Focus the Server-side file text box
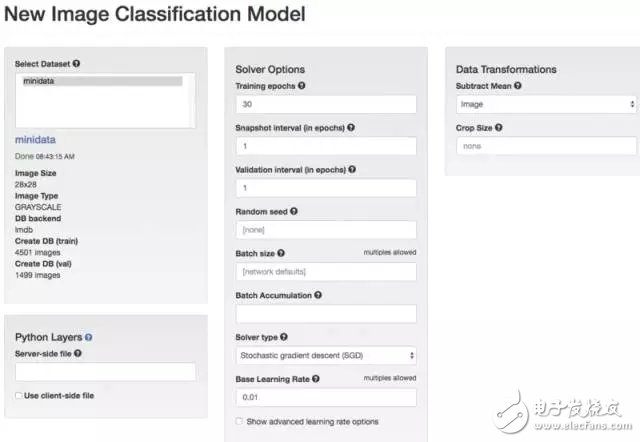 pos(105,372)
